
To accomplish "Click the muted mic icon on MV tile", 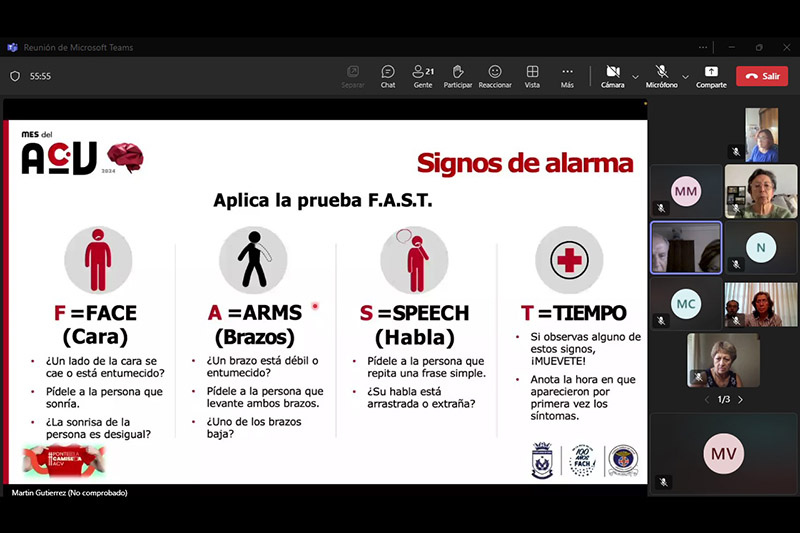I will pyautogui.click(x=663, y=481).
